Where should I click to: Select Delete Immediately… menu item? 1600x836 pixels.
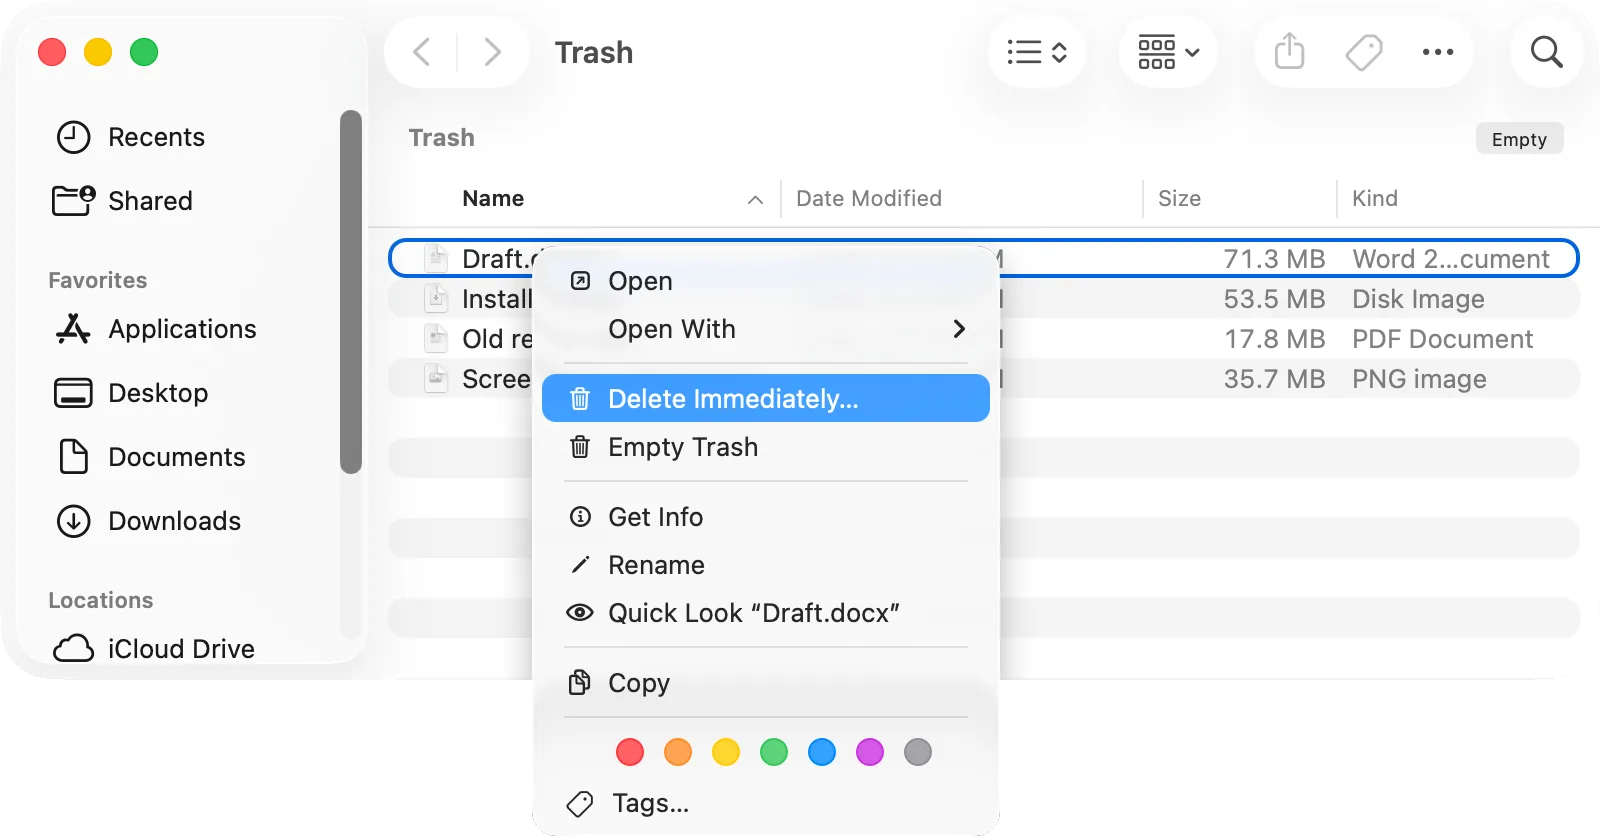[x=766, y=399]
